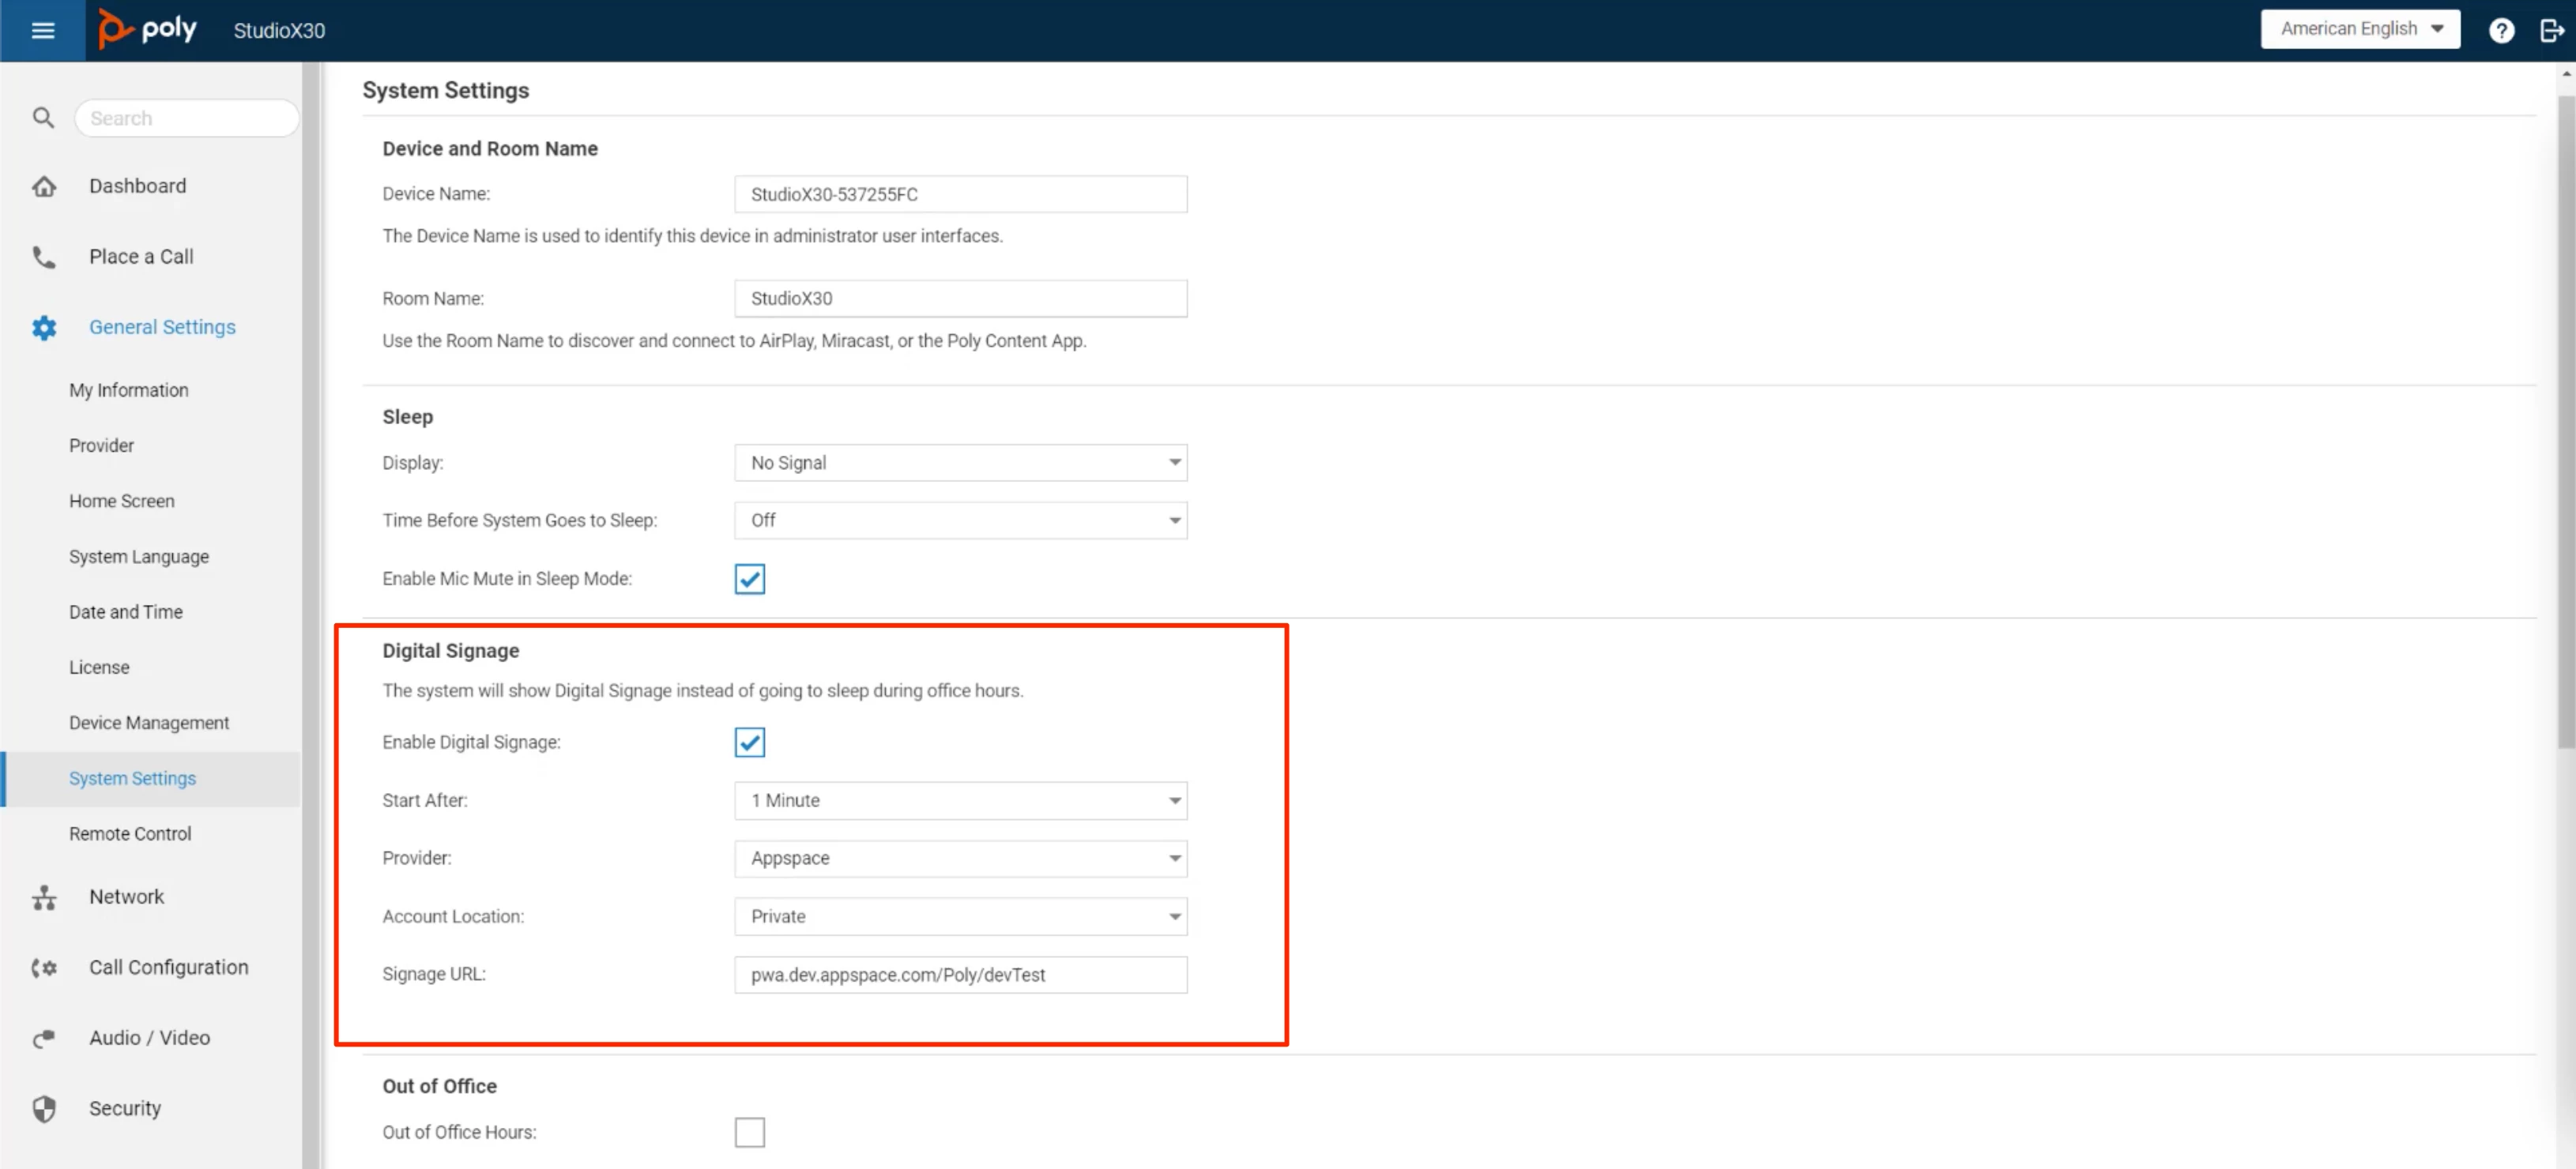Screen dimensions: 2576x1169
Task: Open Remote Control settings page
Action: pyautogui.click(x=130, y=833)
